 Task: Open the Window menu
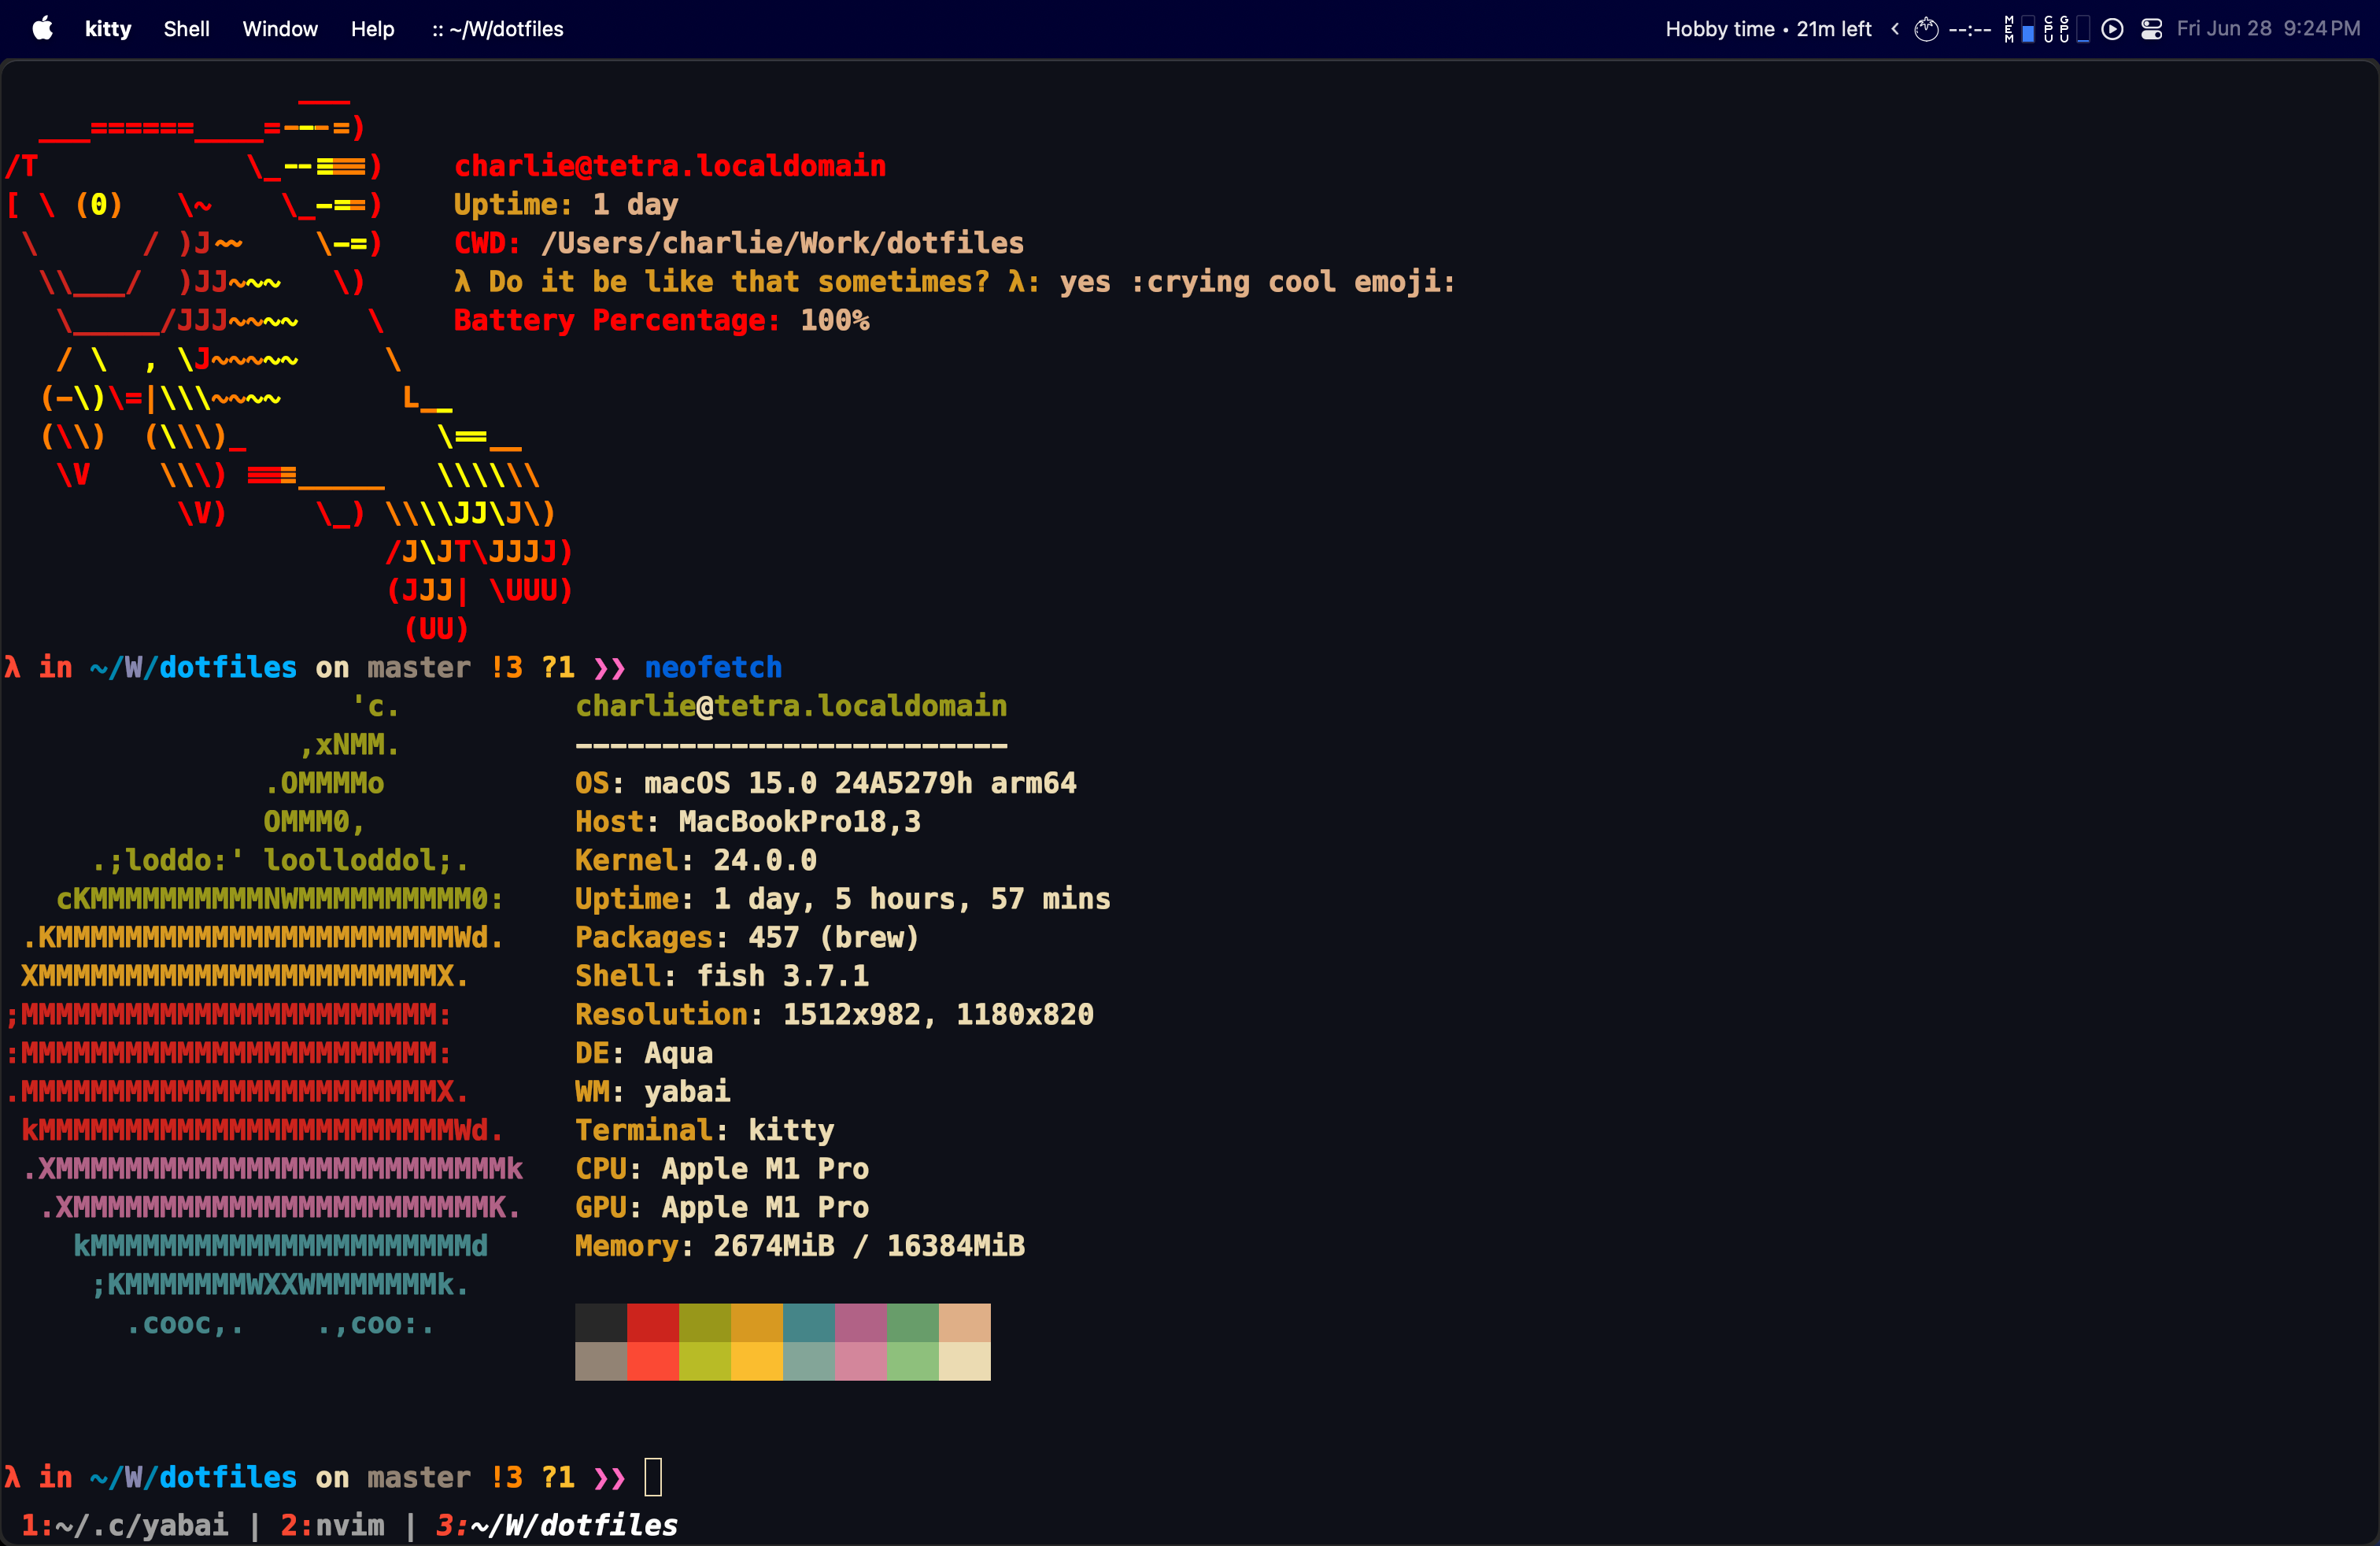(x=280, y=29)
